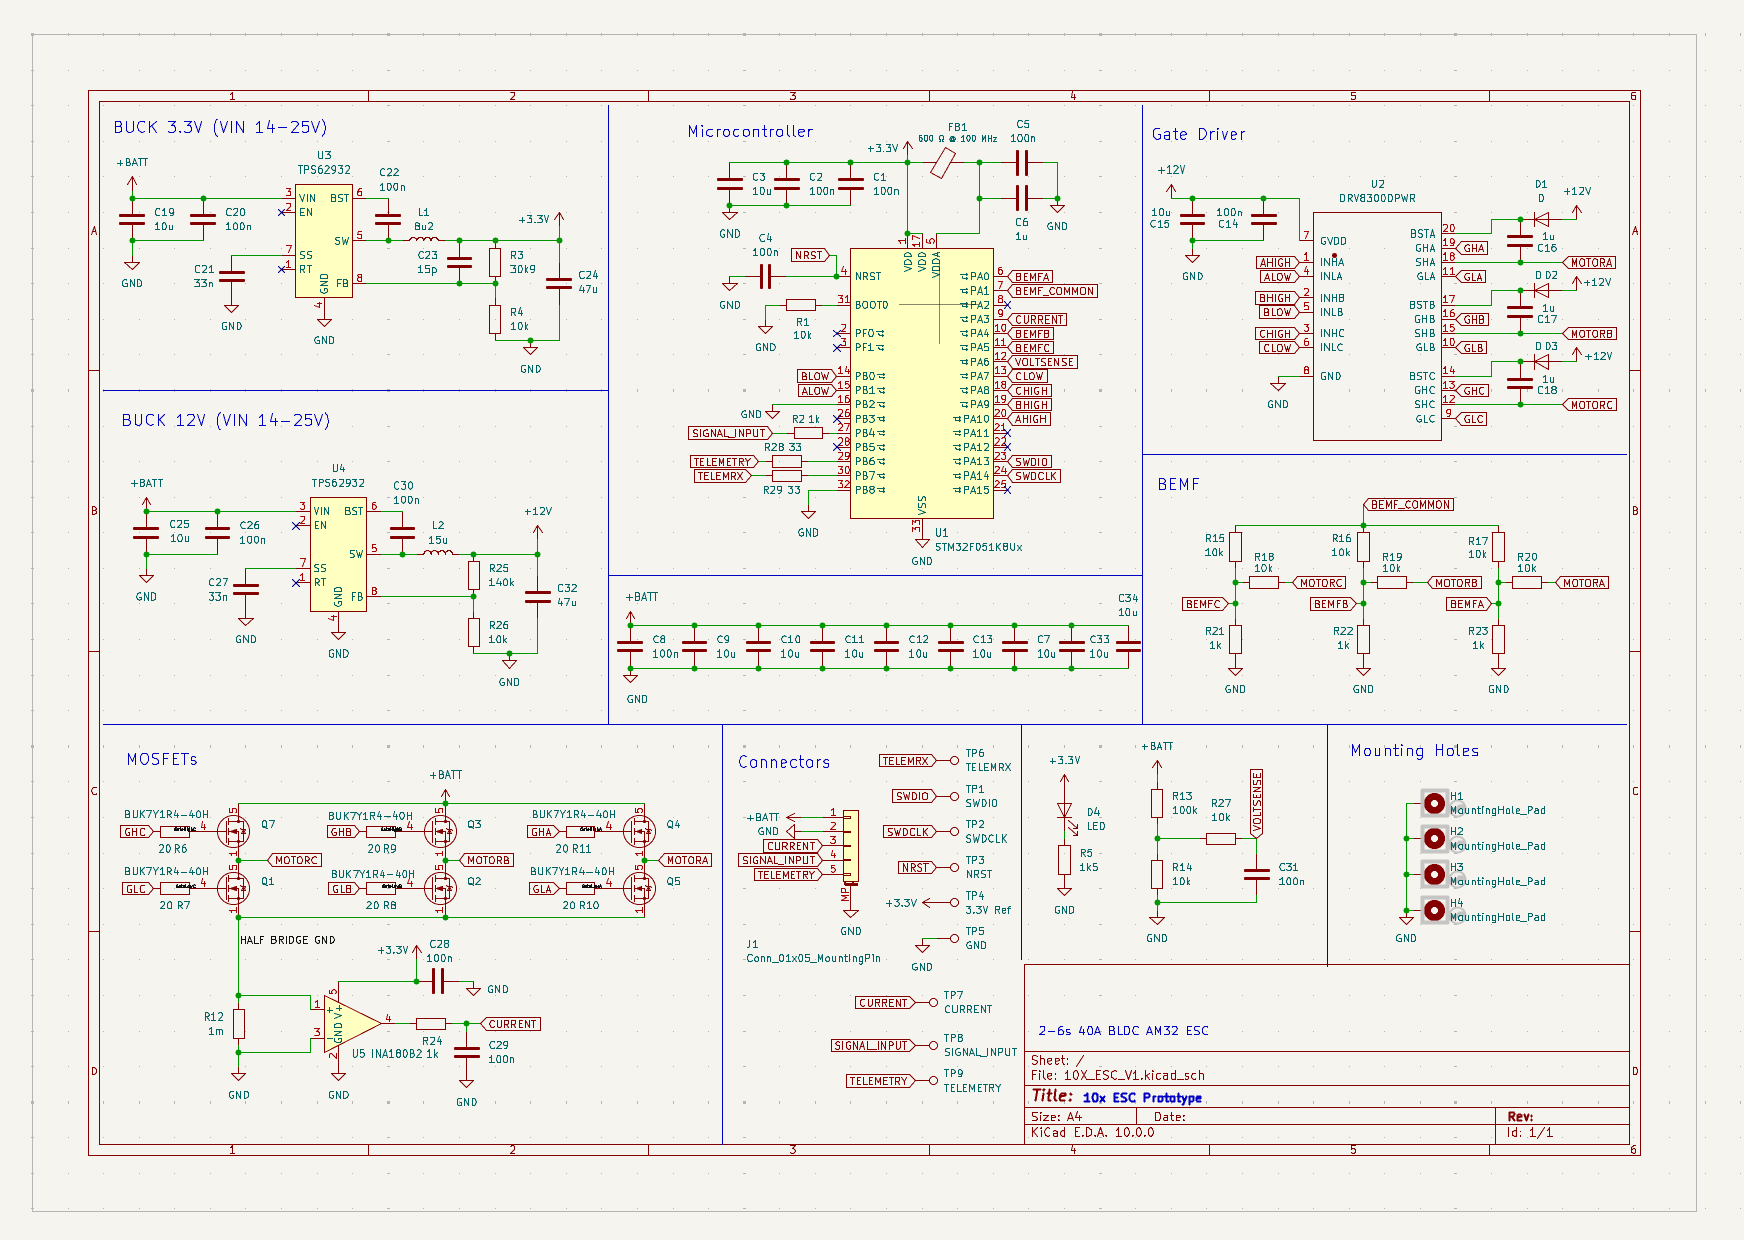Click the H3 mounting hole pad

(x=1434, y=874)
